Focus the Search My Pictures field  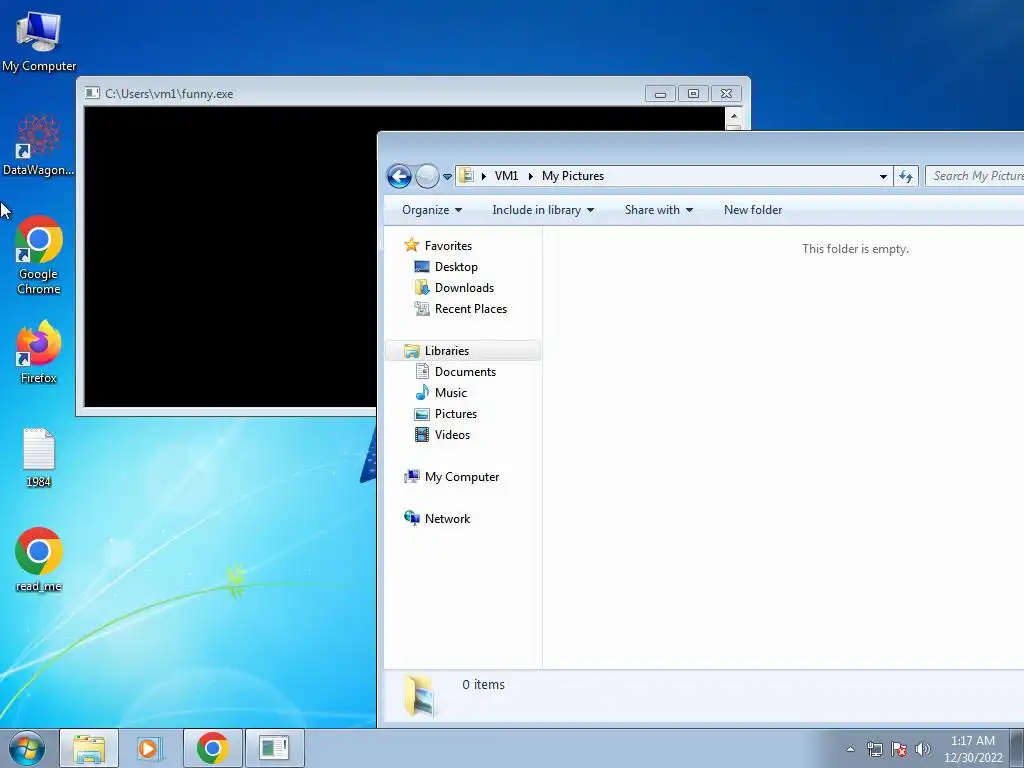pos(974,176)
